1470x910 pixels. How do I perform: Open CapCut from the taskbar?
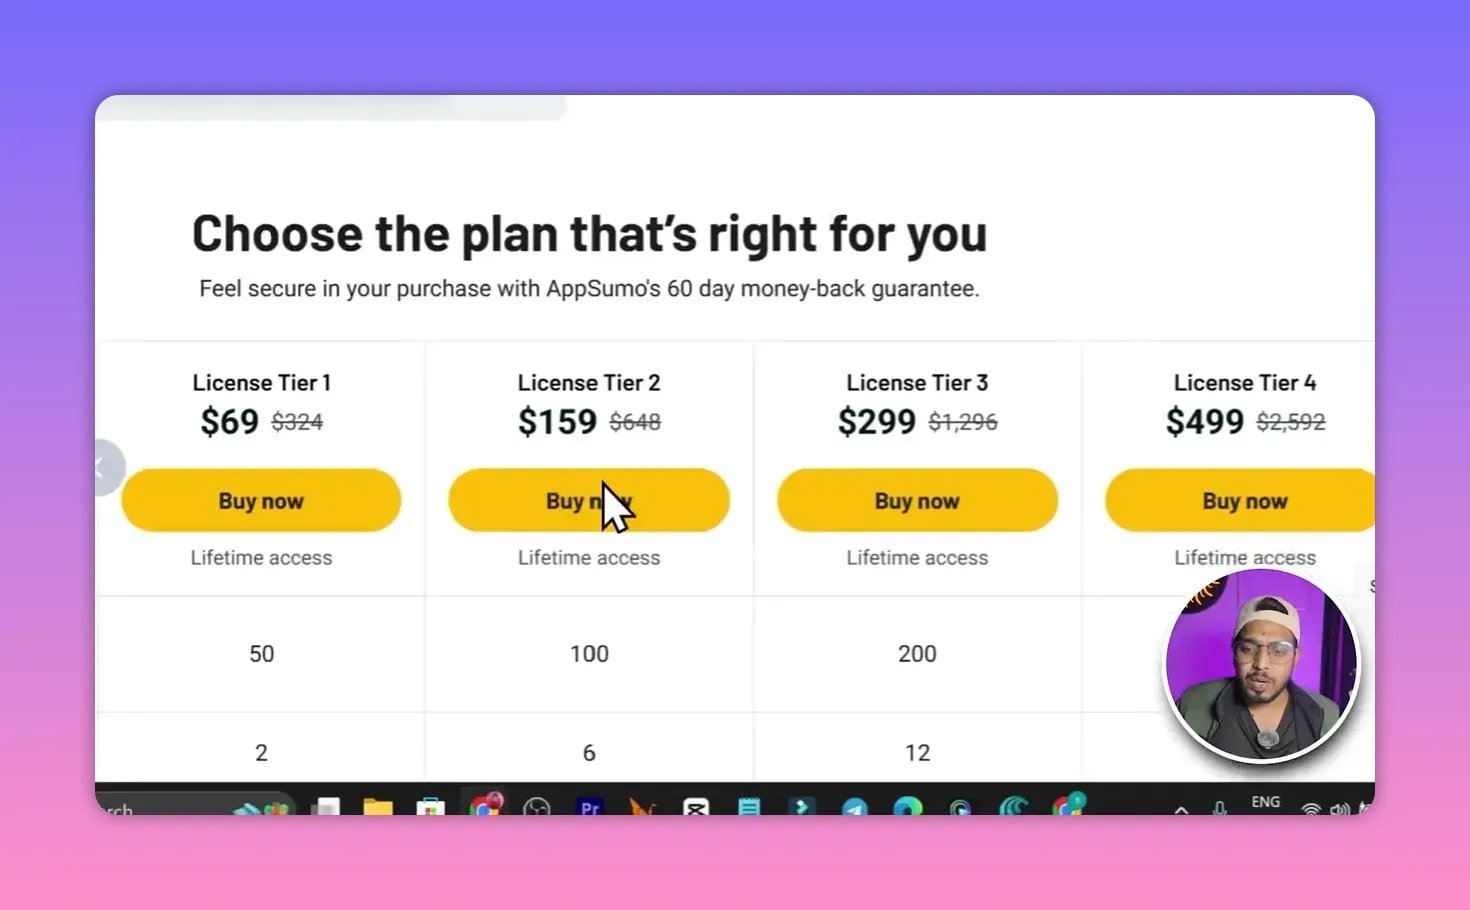click(x=694, y=806)
